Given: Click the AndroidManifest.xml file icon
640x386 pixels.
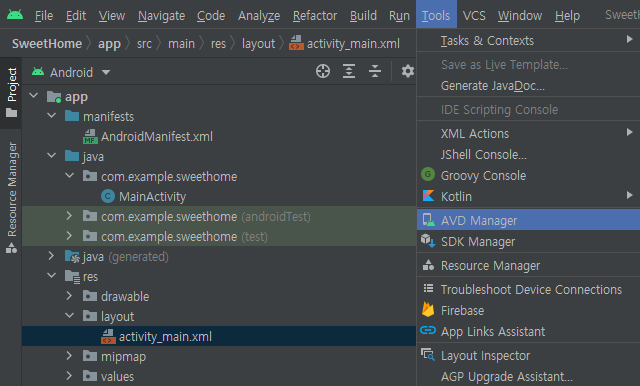Looking at the screenshot, I should coord(90,137).
